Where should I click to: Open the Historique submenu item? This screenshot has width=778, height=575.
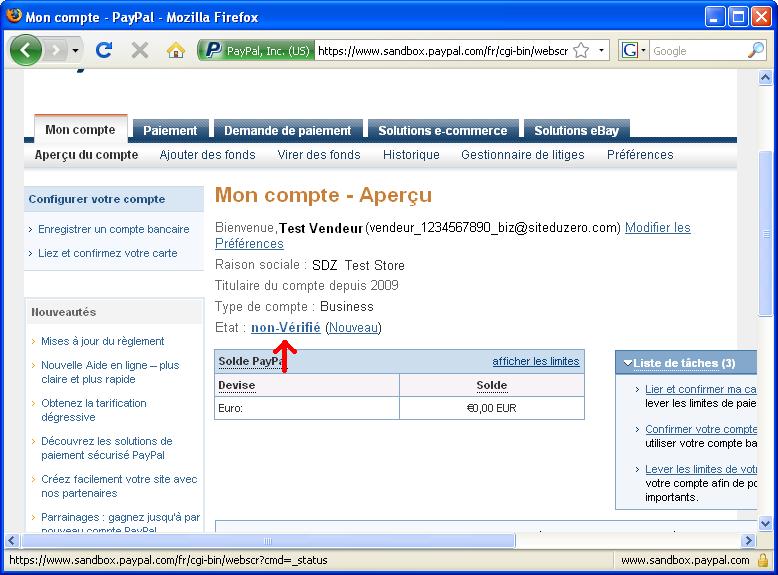tap(411, 155)
